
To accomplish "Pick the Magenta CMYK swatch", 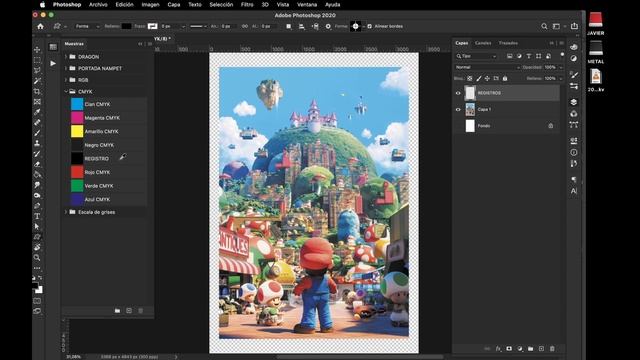I will click(108, 118).
